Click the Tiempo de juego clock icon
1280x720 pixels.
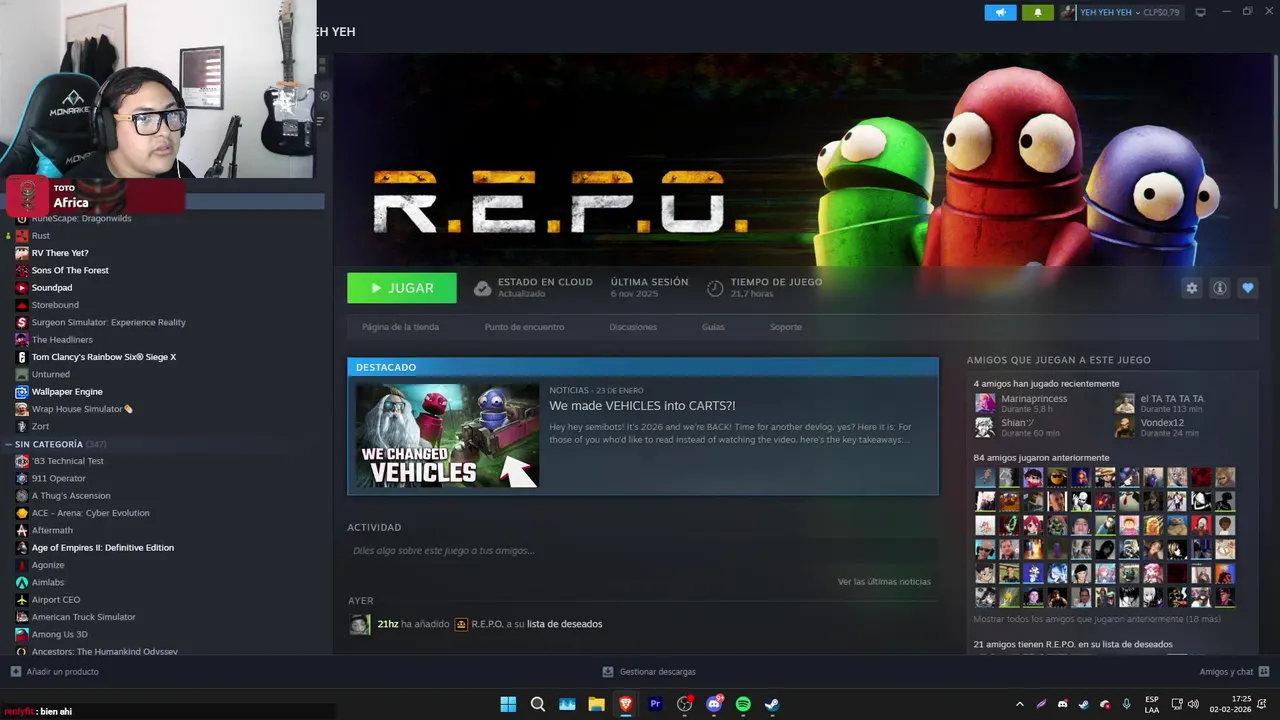(x=715, y=288)
